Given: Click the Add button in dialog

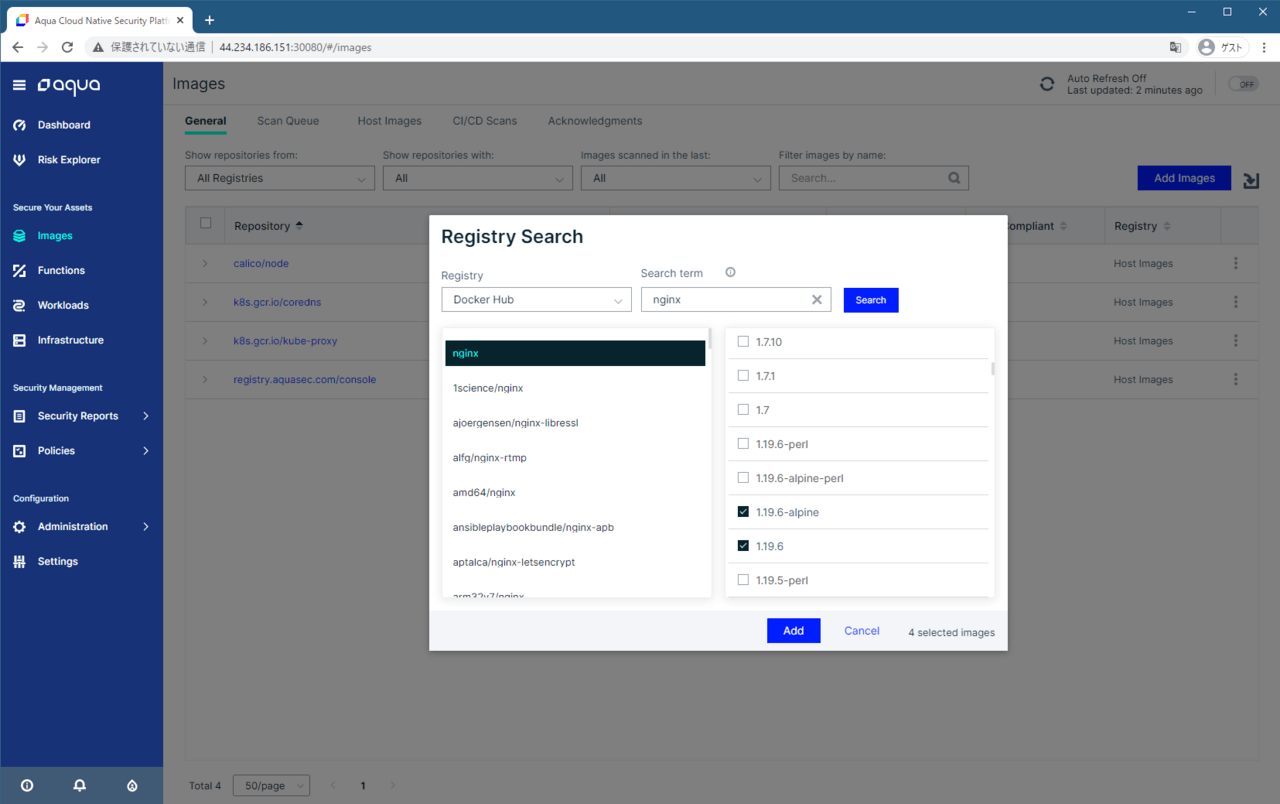Looking at the screenshot, I should [x=794, y=631].
